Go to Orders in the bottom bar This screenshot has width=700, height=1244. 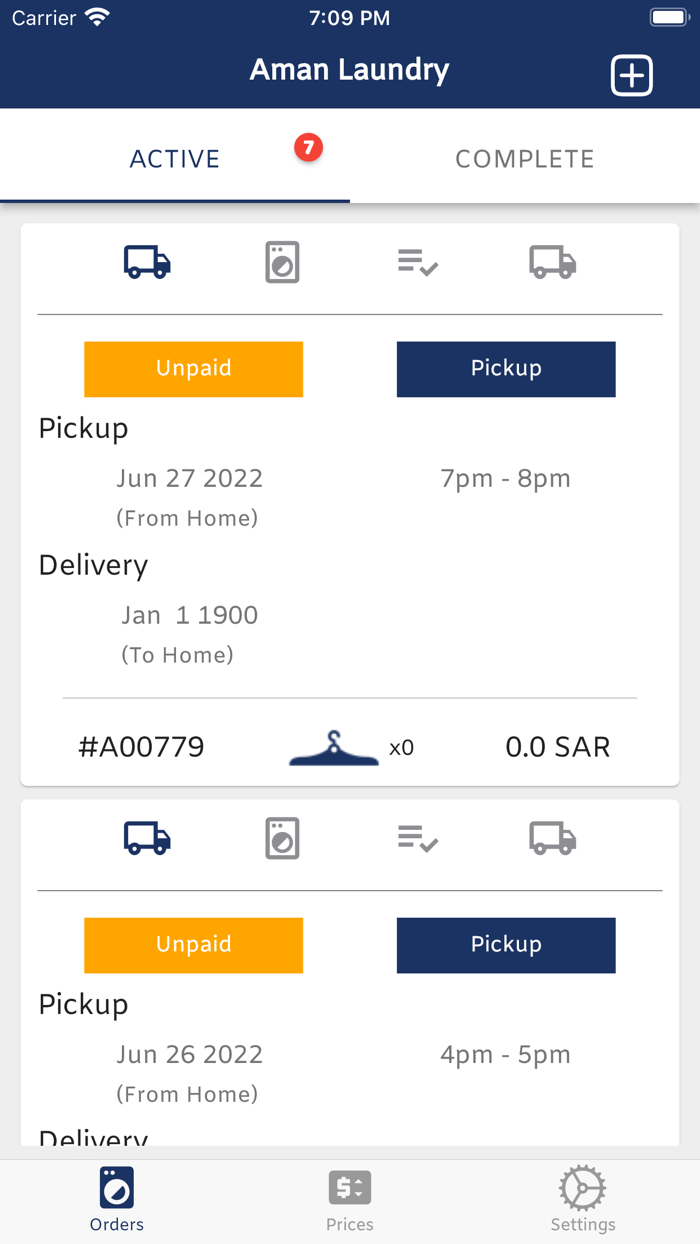(117, 1200)
